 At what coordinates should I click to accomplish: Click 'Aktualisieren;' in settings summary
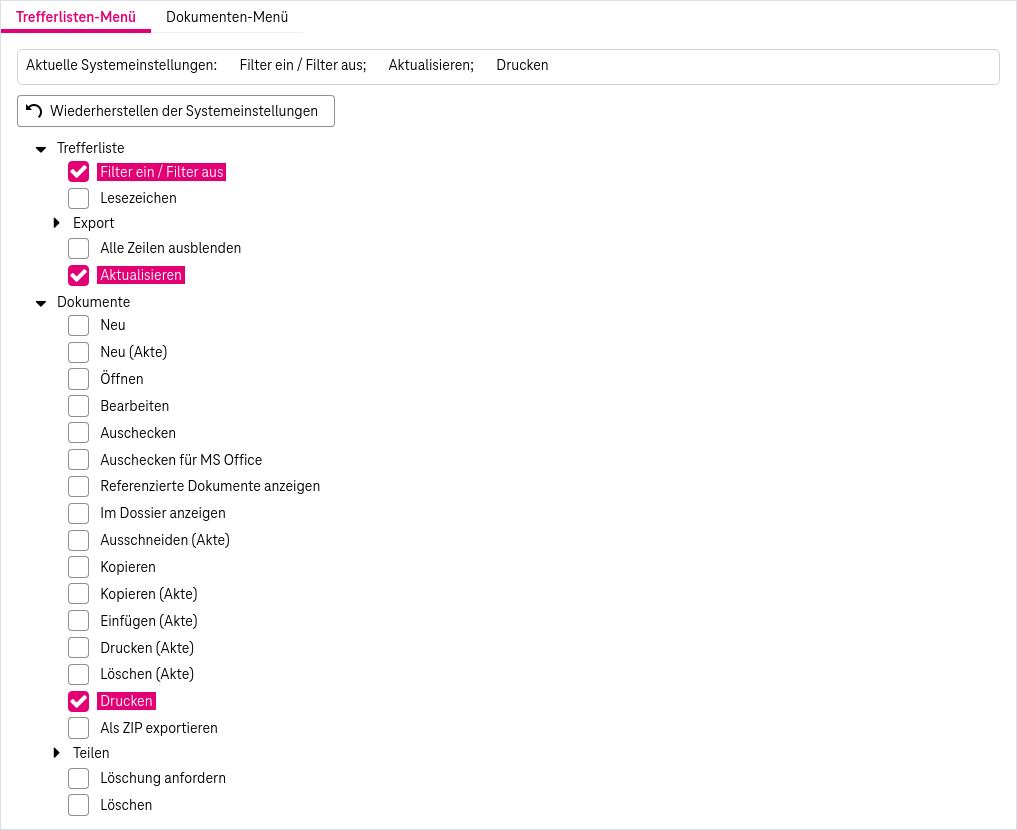click(x=431, y=65)
